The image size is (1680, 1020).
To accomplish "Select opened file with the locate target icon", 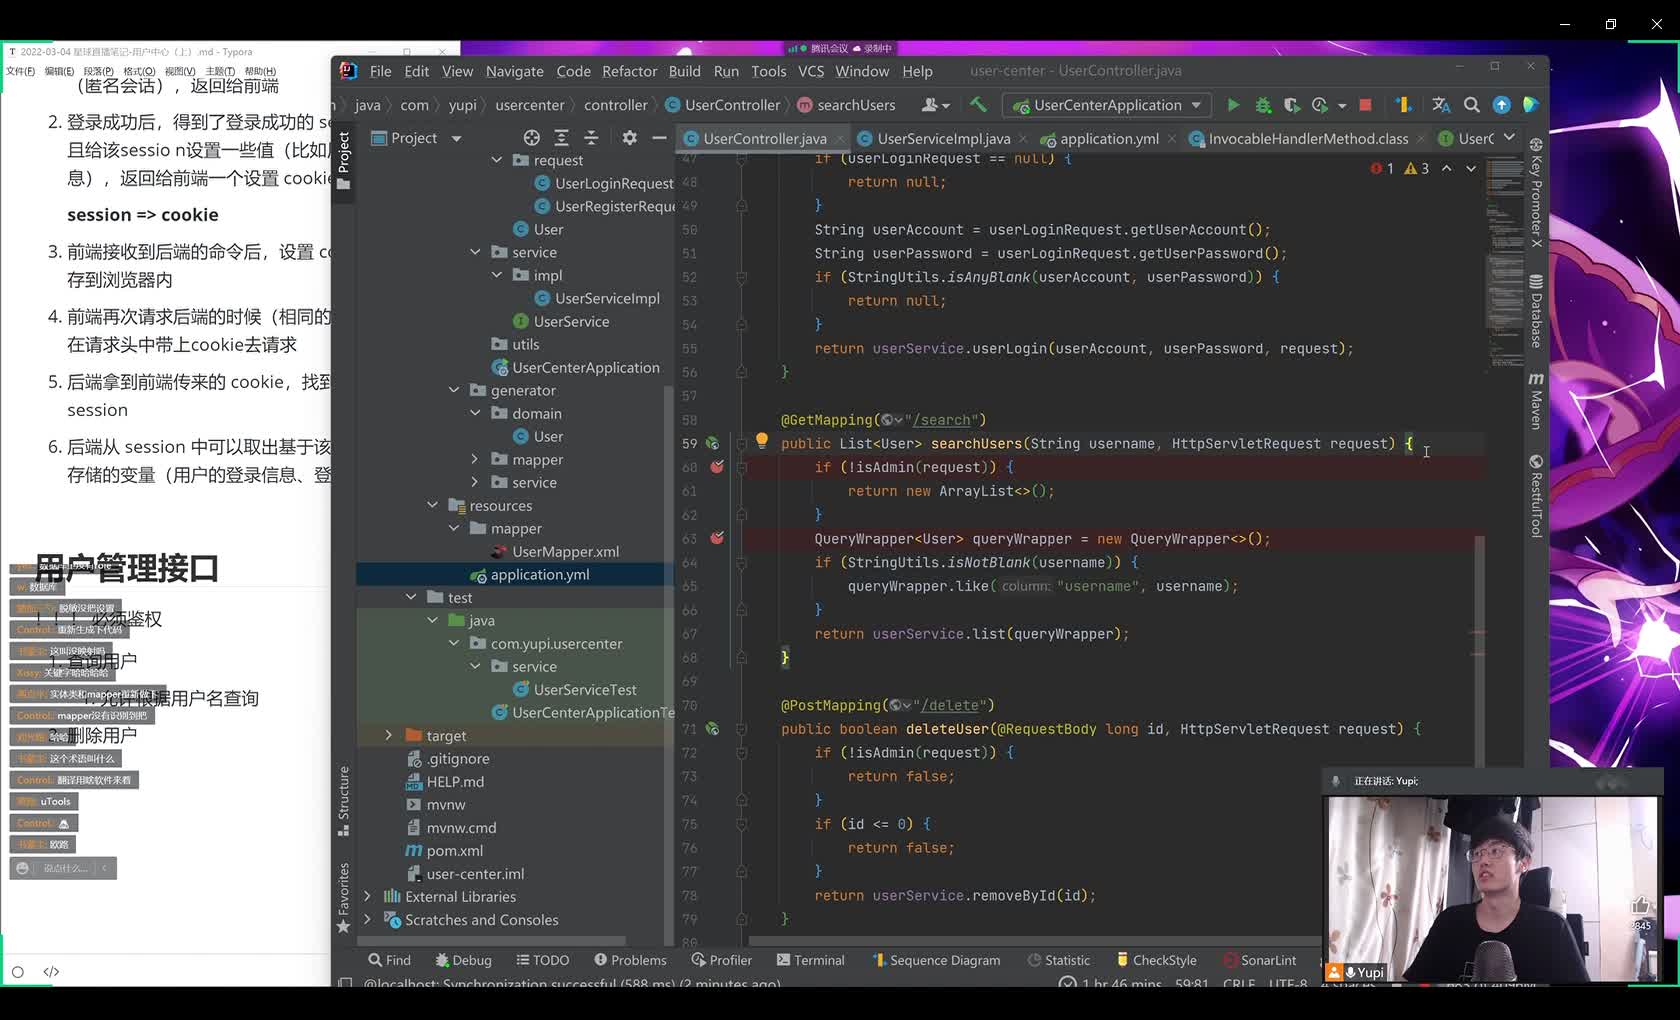I will (532, 138).
